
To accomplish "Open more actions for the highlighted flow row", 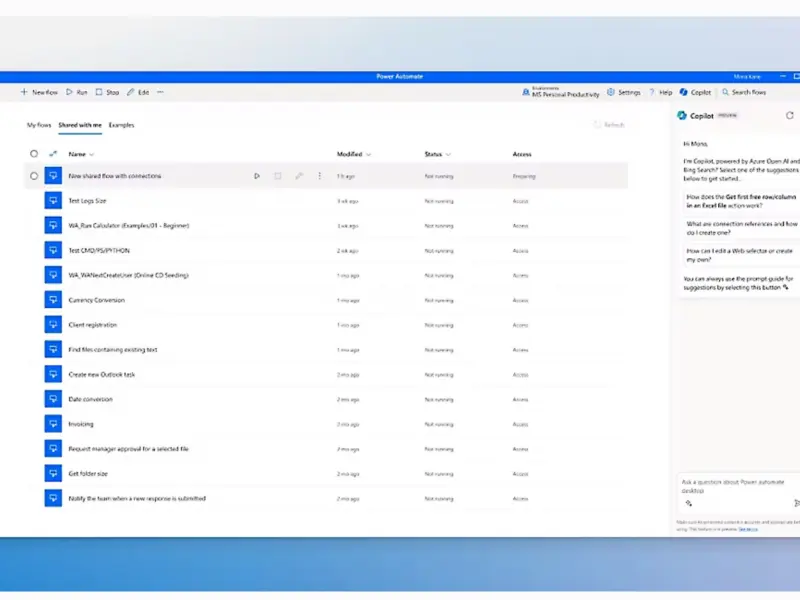I will (x=320, y=176).
